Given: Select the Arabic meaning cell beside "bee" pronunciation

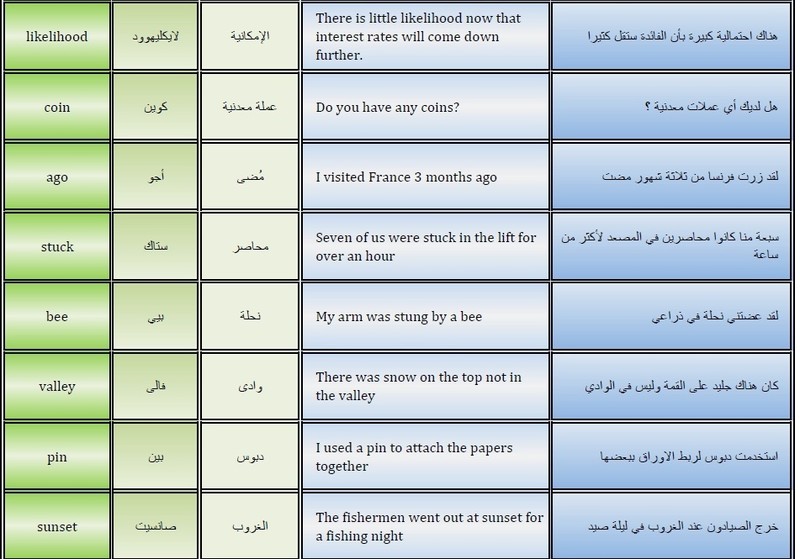Looking at the screenshot, I should [250, 316].
